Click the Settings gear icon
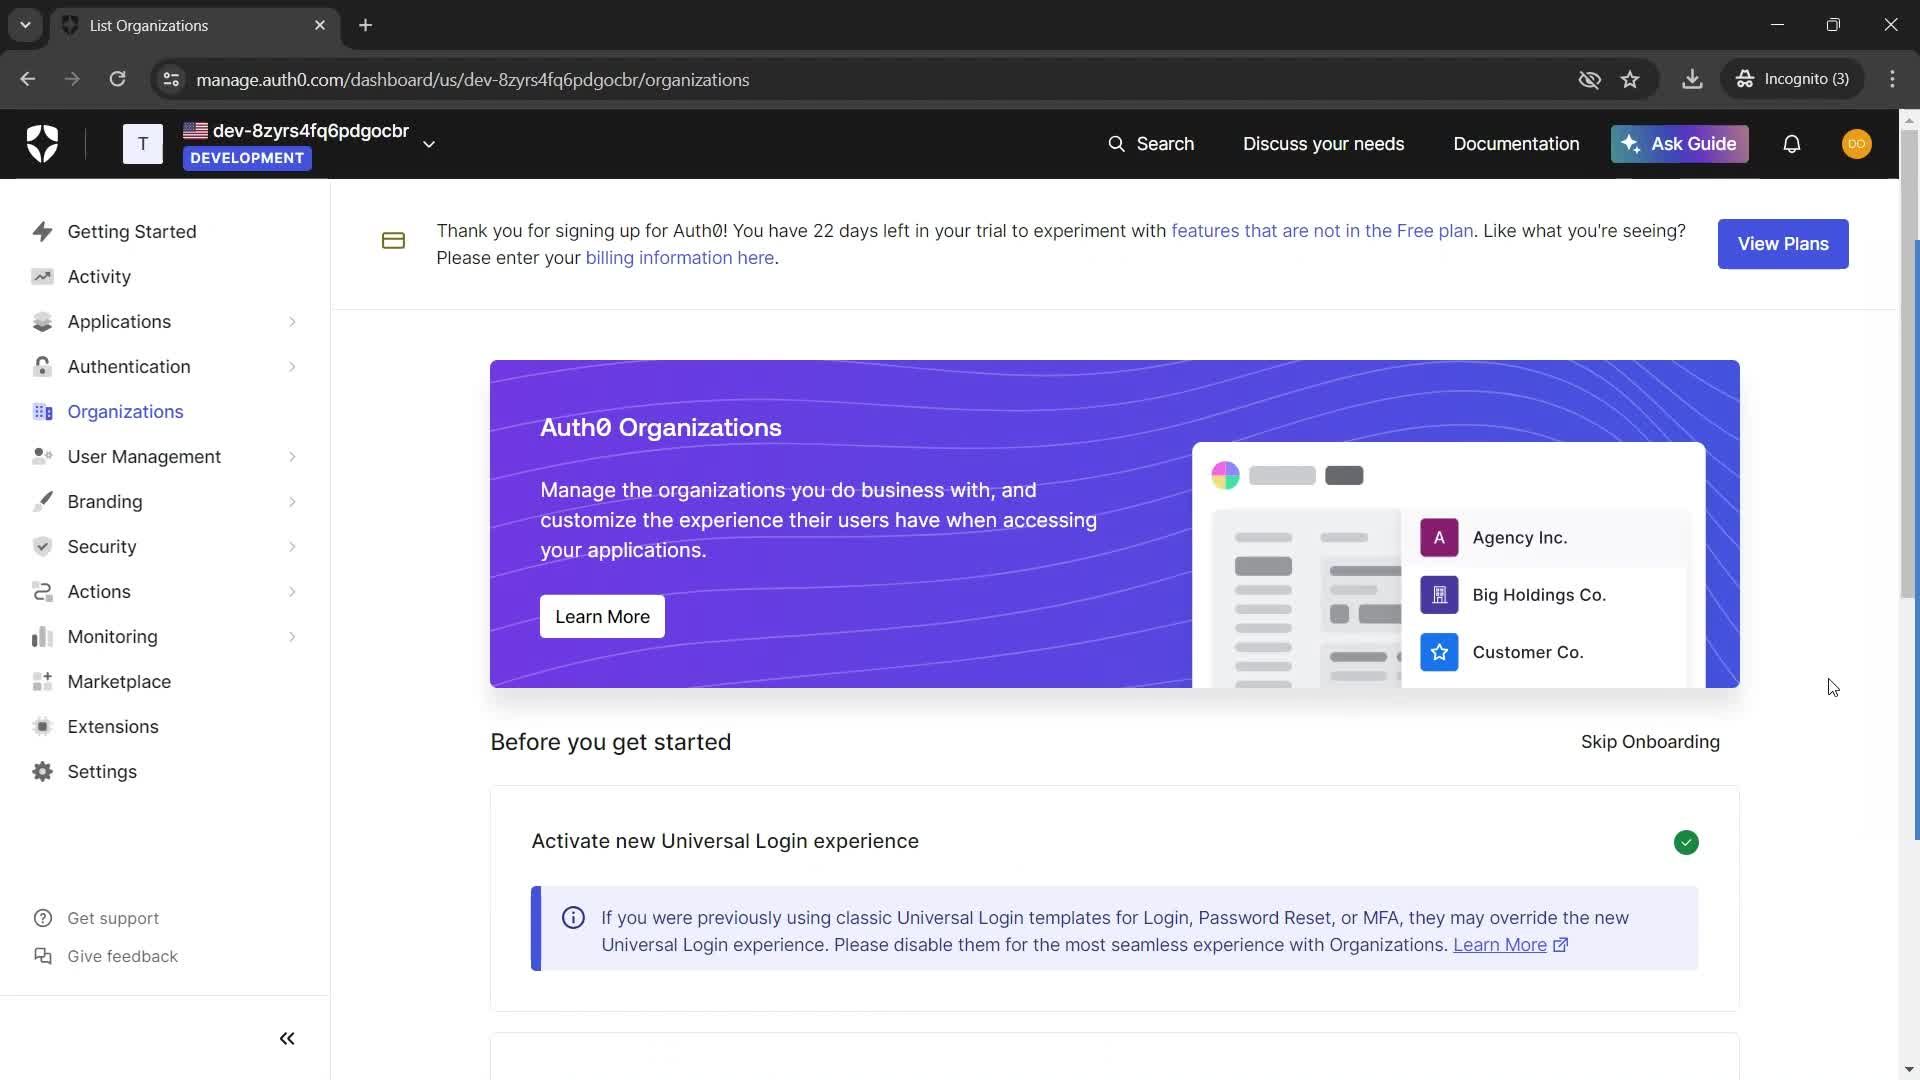 [42, 772]
